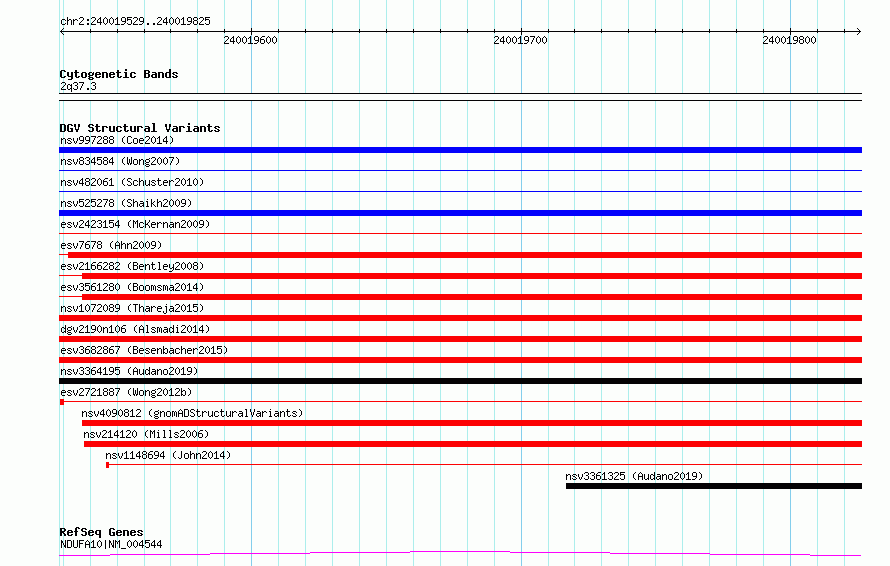Open nsv4090812 (gnomADStructuralVariants) label
The image size is (890, 566).
pyautogui.click(x=192, y=413)
